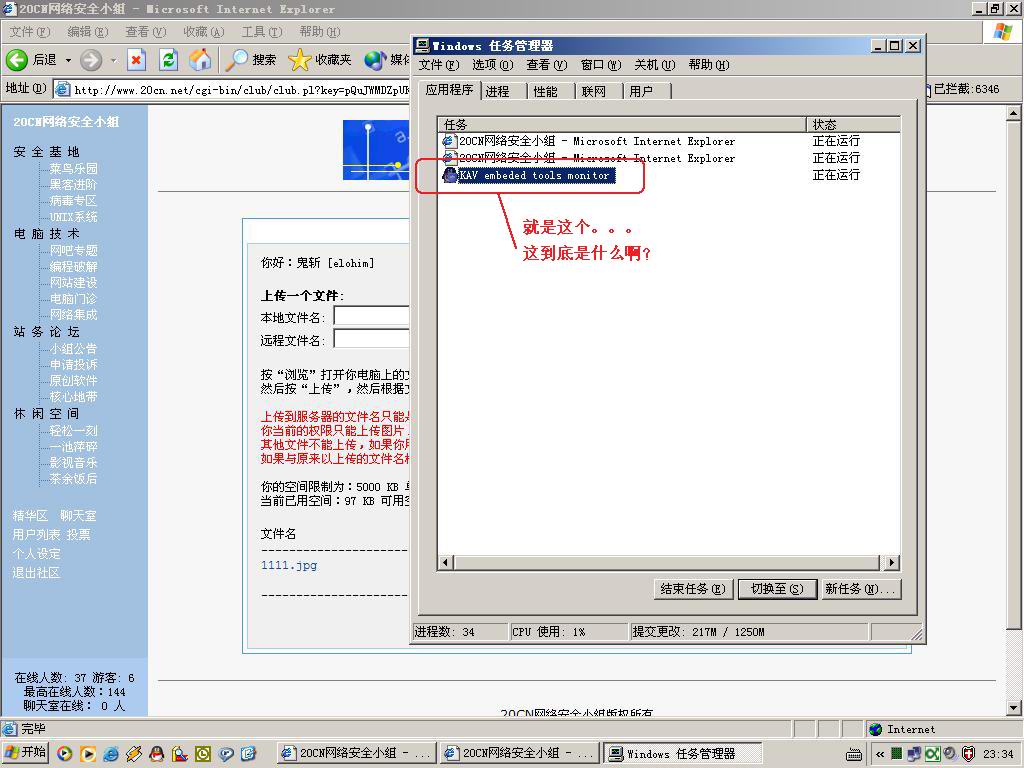1024x768 pixels.
Task: Click the task list left scroll arrow
Action: [x=446, y=562]
